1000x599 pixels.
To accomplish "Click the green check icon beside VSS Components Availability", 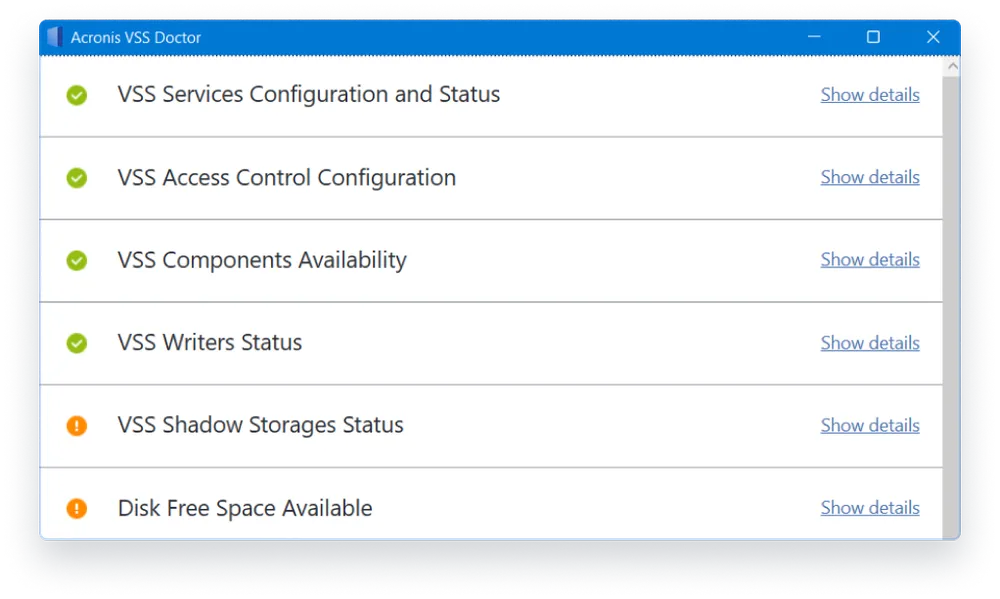I will pyautogui.click(x=77, y=260).
